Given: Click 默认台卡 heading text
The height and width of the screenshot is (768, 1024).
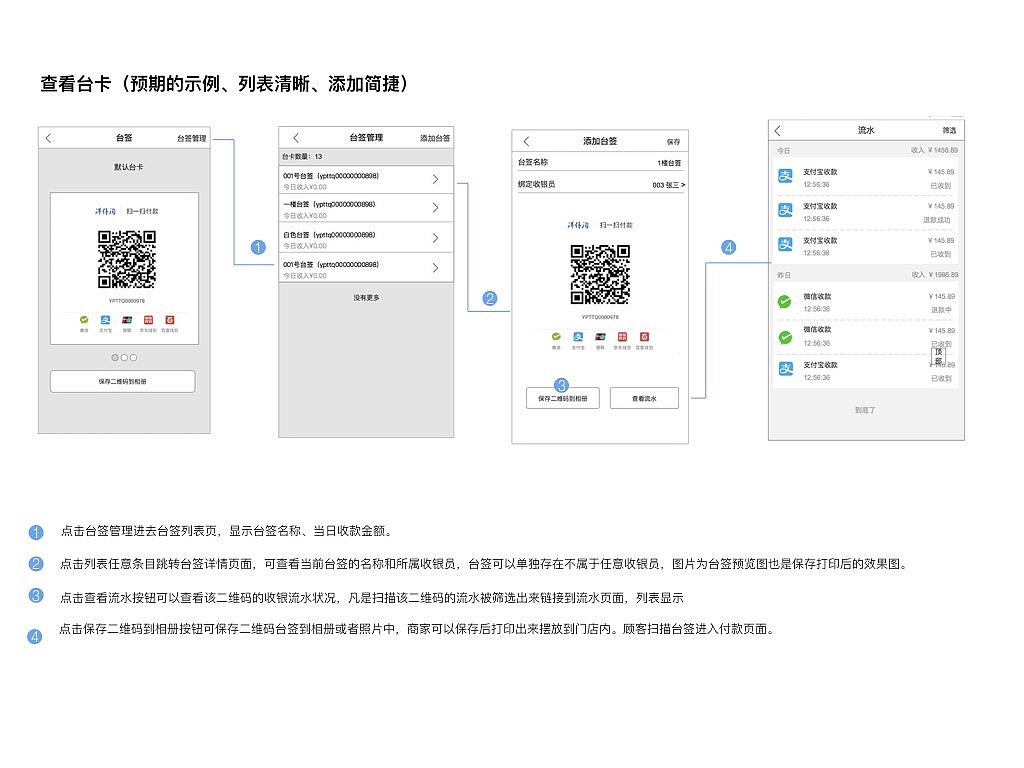Looking at the screenshot, I should click(129, 167).
